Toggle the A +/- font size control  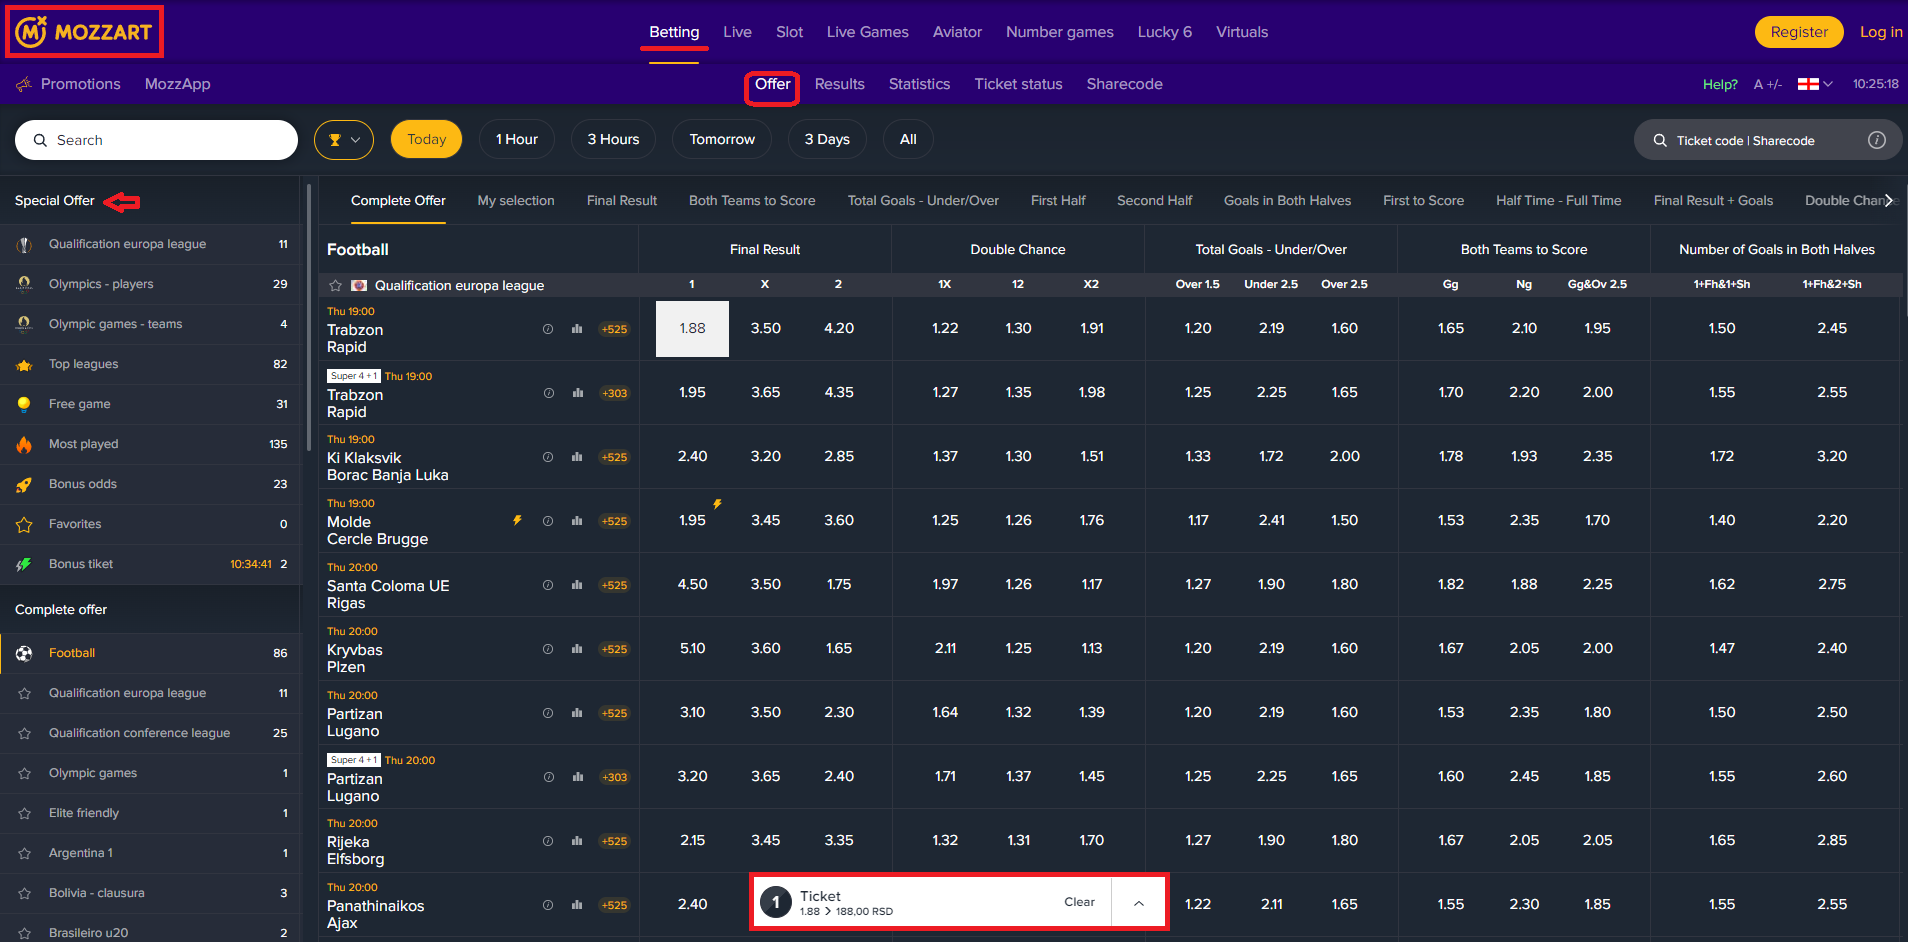pyautogui.click(x=1768, y=84)
